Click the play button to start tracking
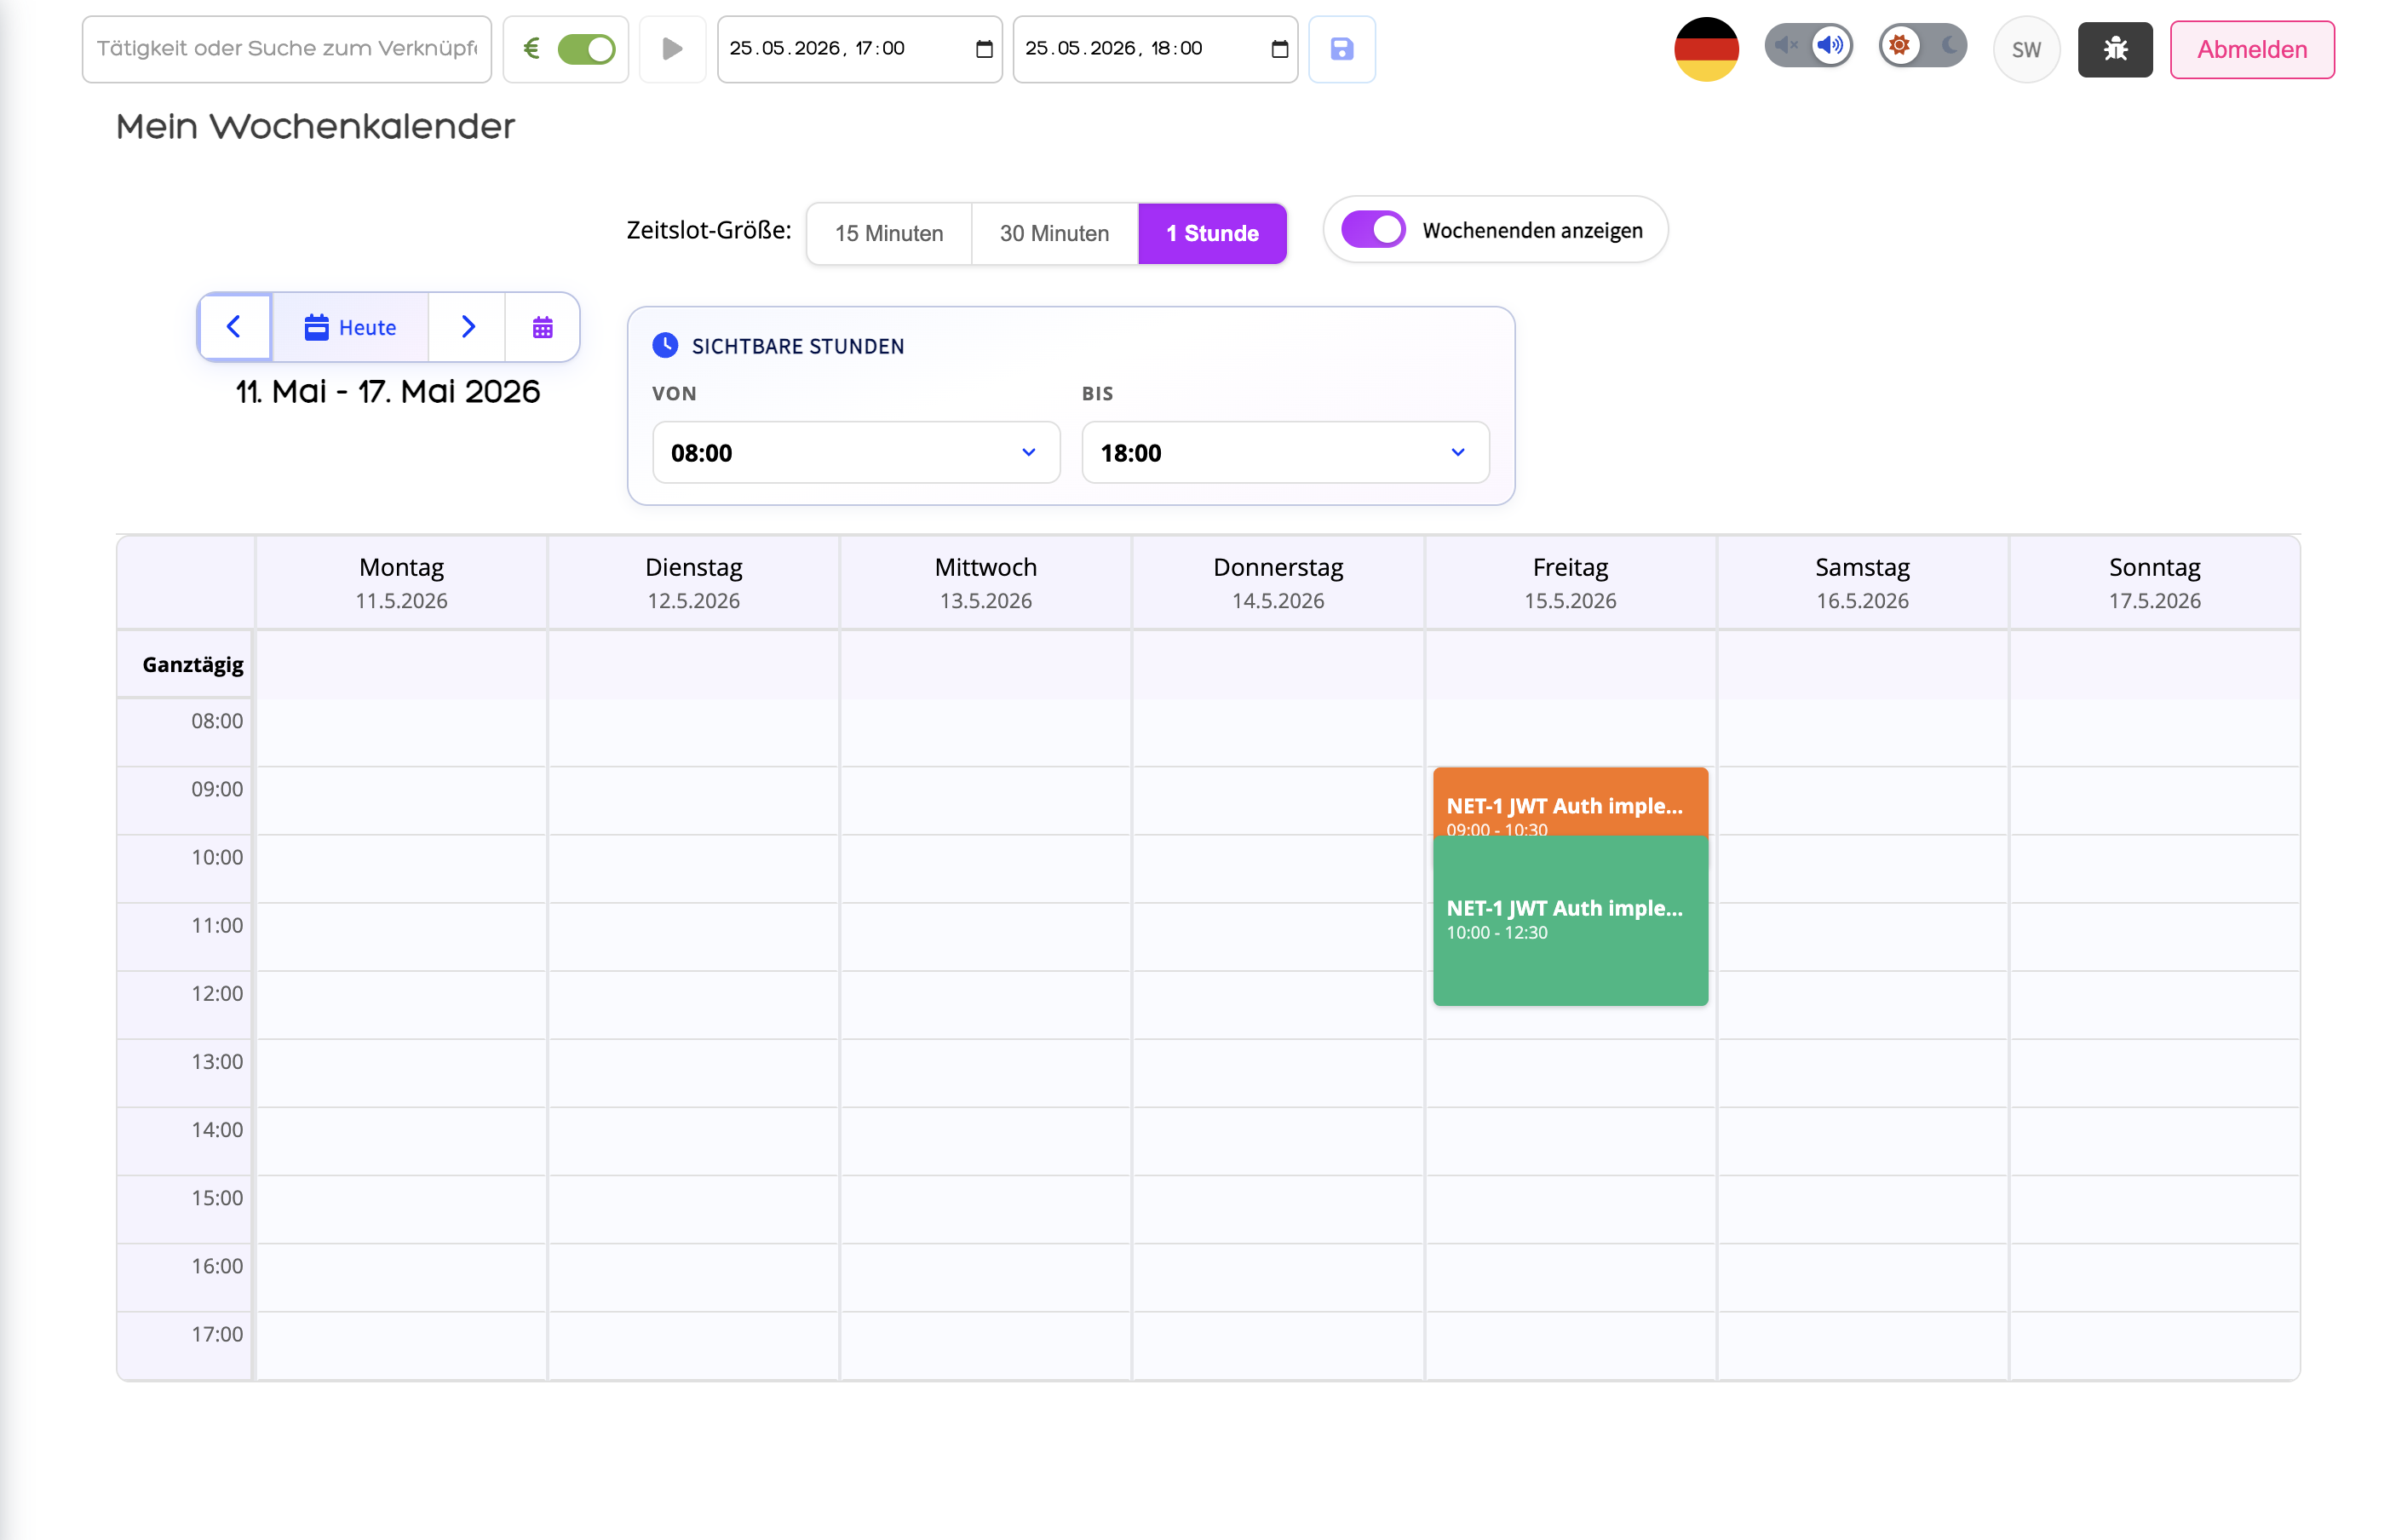The height and width of the screenshot is (1540, 2390). tap(672, 48)
